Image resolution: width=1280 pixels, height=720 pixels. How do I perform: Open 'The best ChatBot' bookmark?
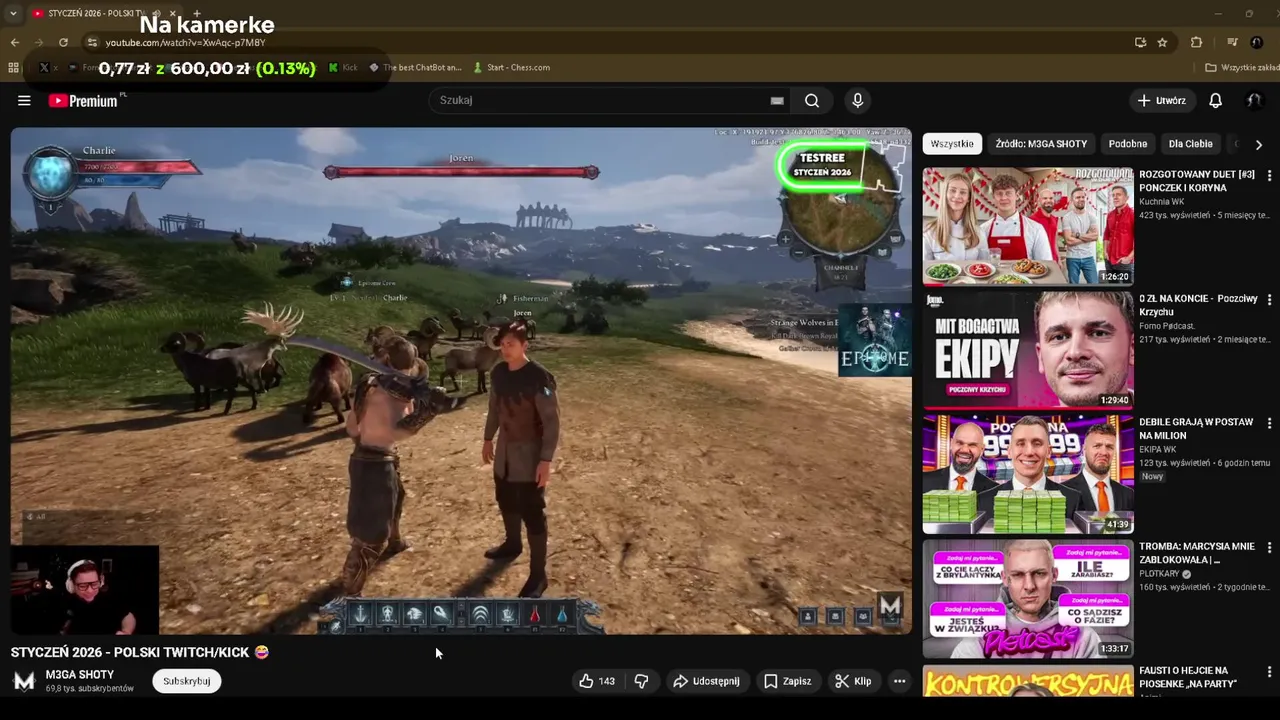tap(416, 67)
